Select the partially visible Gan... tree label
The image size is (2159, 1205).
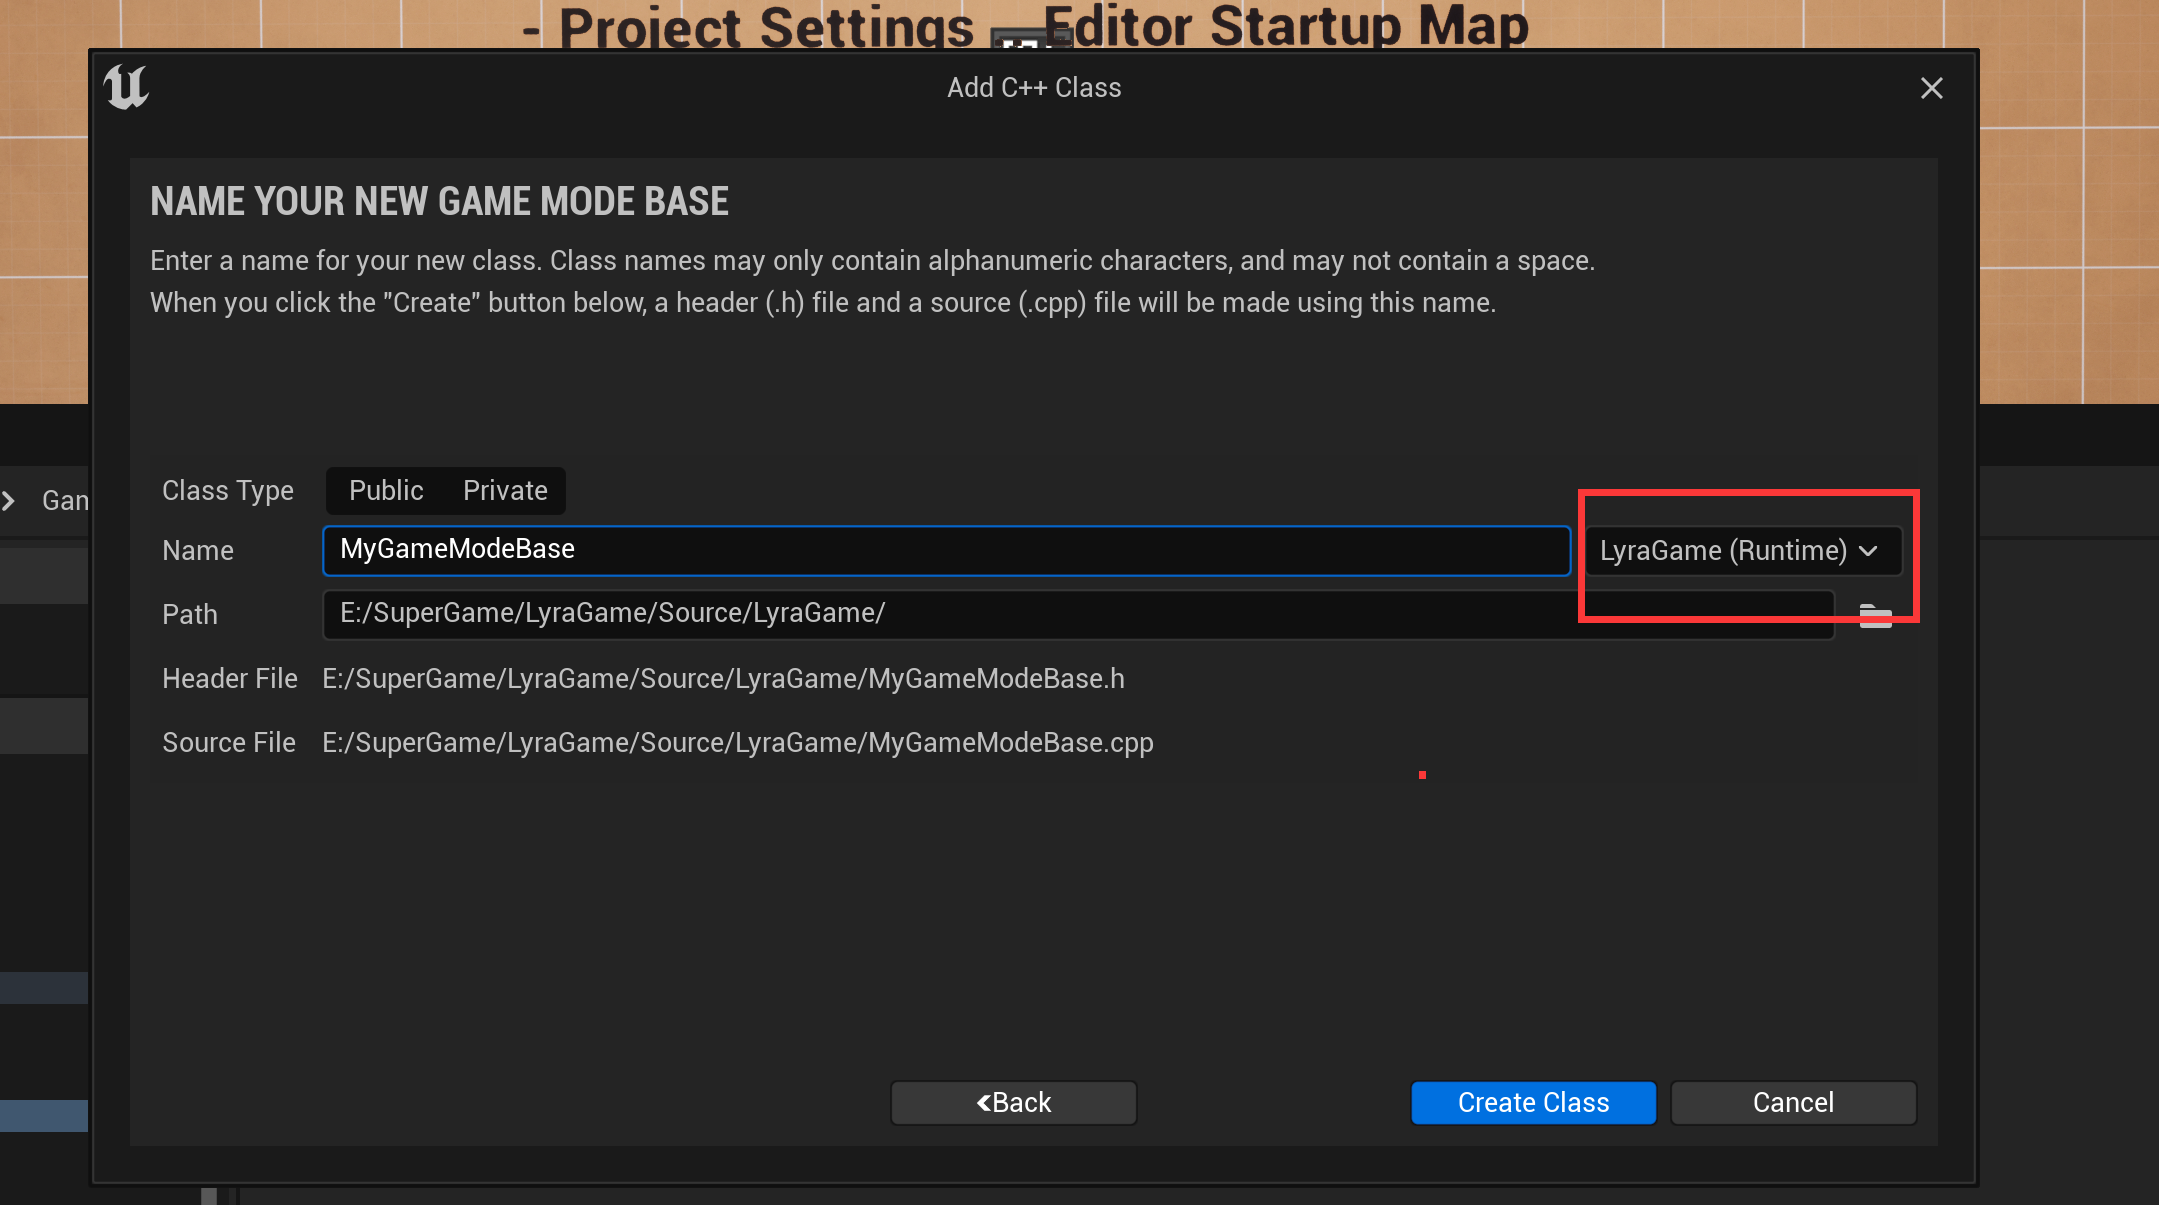65,500
